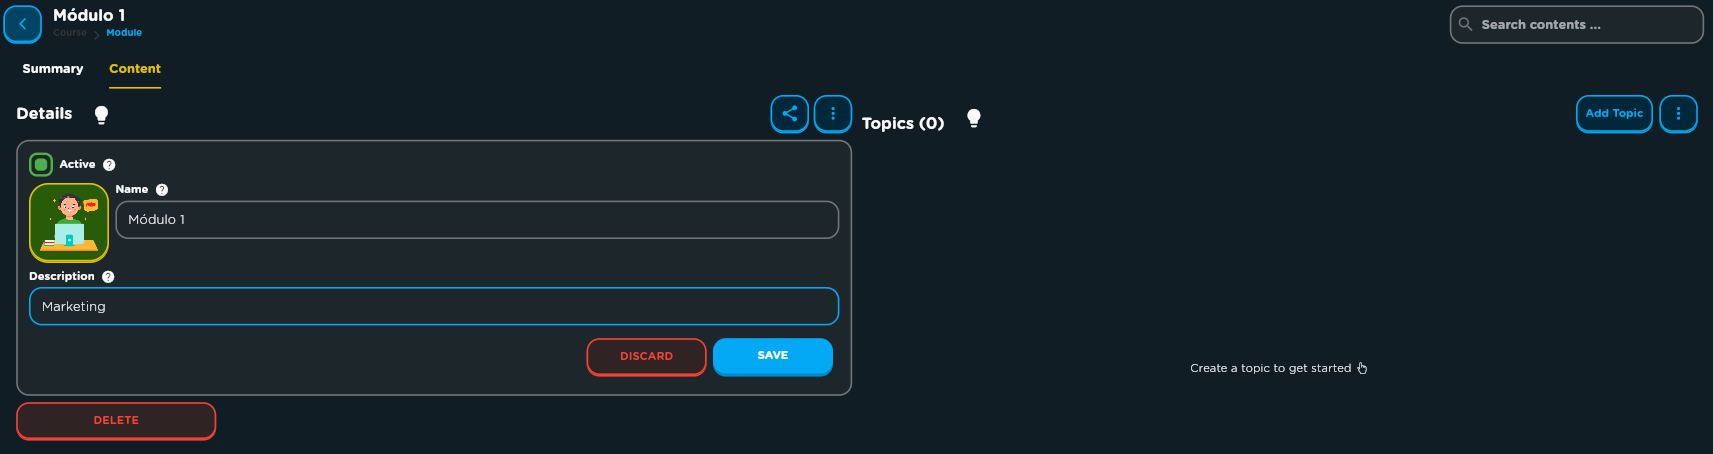
Task: Click the help icon next to Description
Action: click(108, 277)
